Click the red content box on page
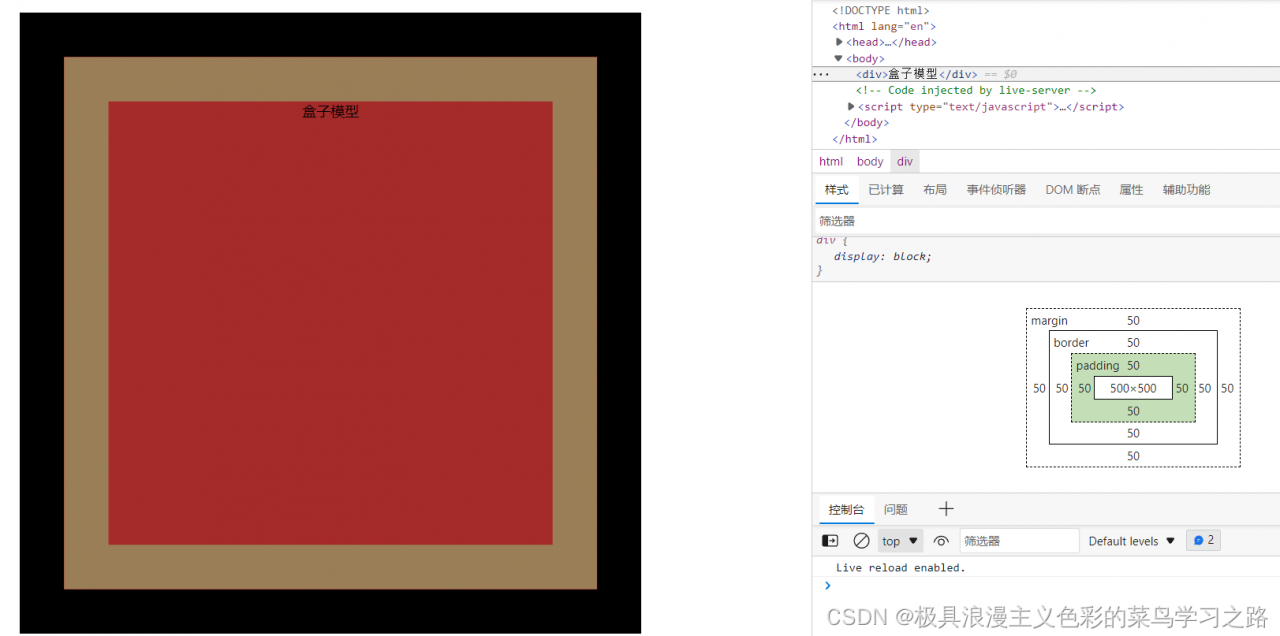This screenshot has width=1280, height=636. click(x=330, y=323)
